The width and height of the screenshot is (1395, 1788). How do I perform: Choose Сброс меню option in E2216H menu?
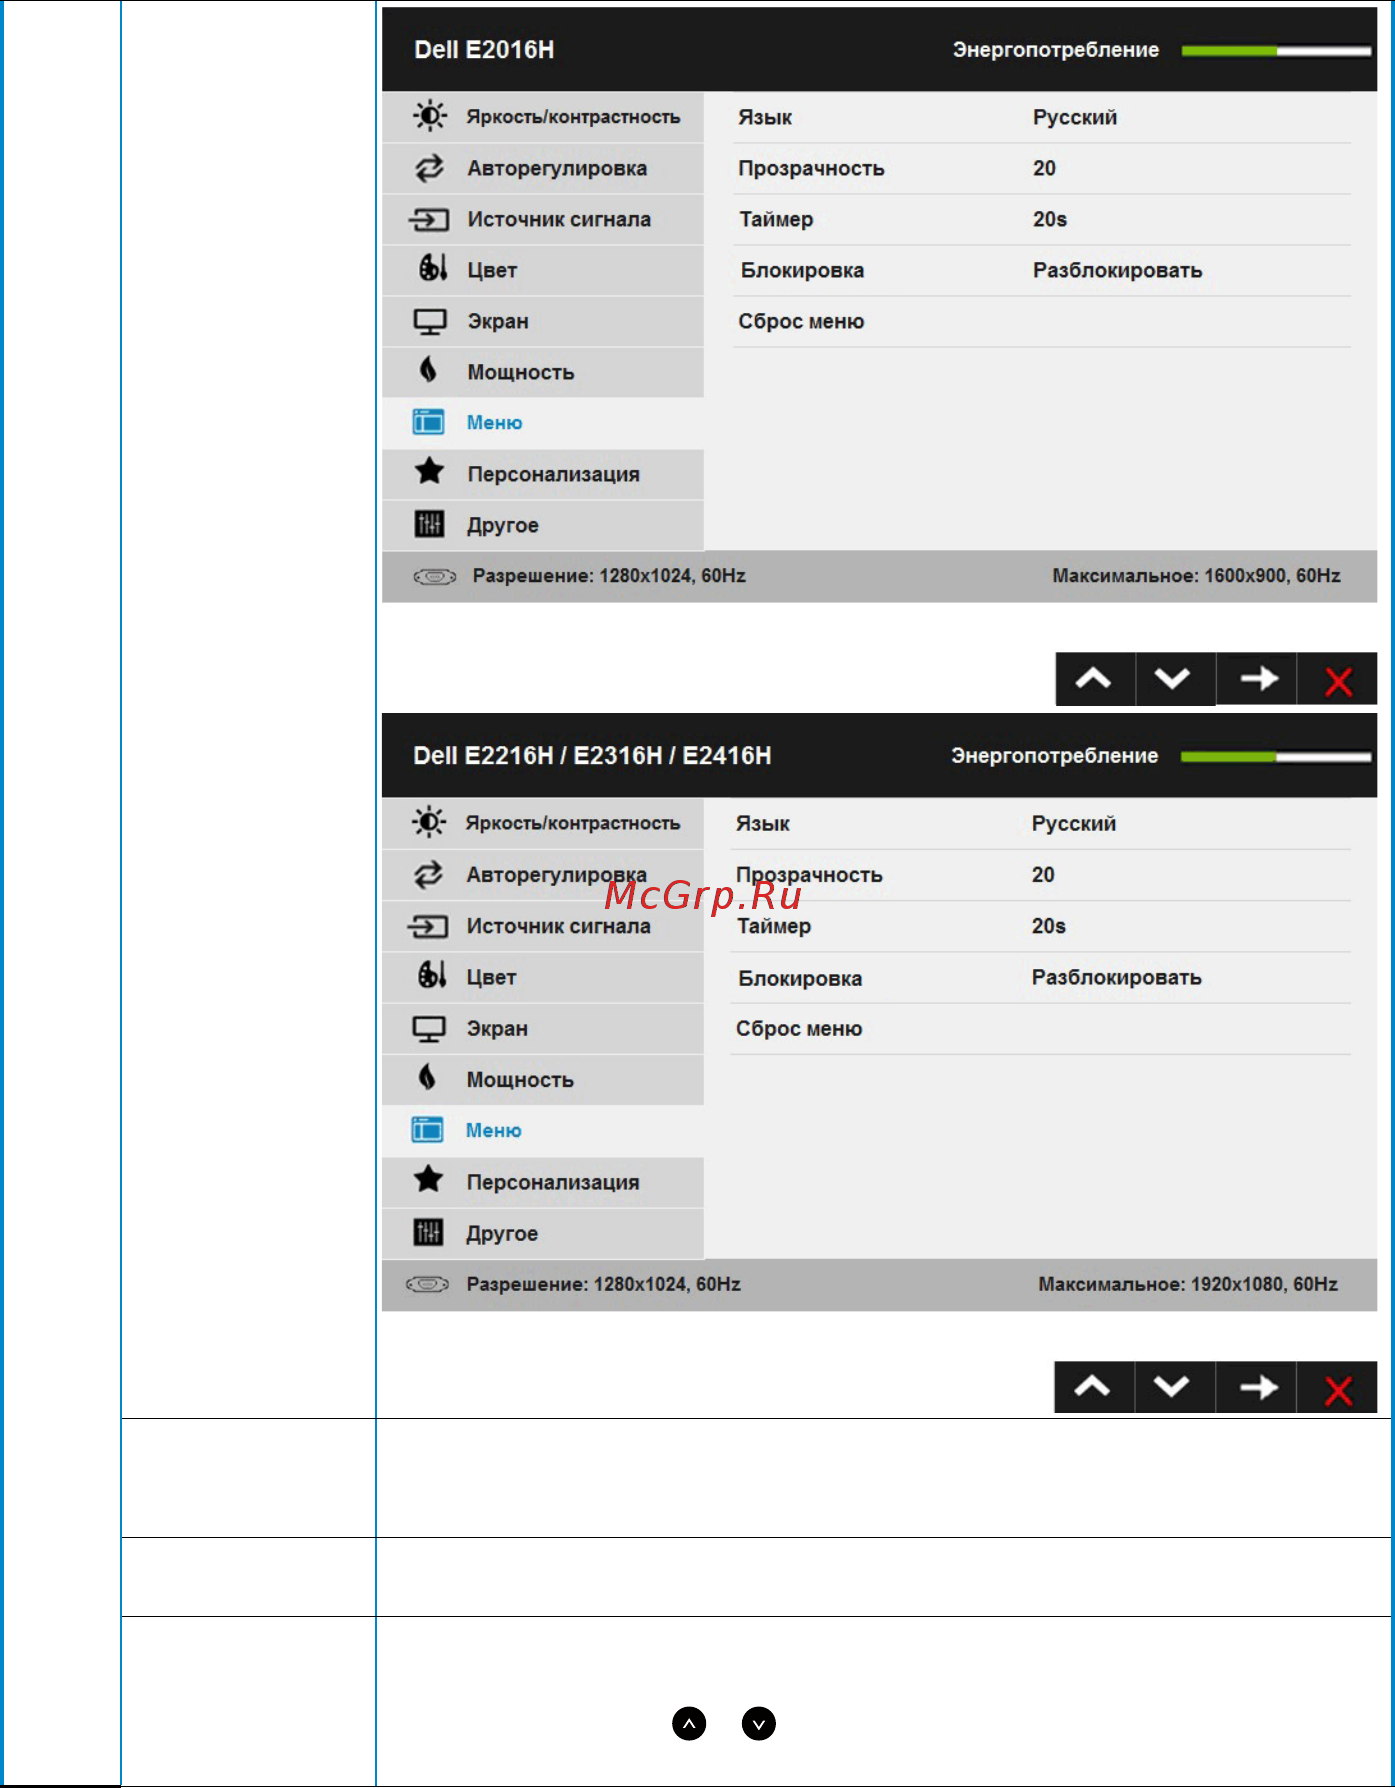(799, 1028)
